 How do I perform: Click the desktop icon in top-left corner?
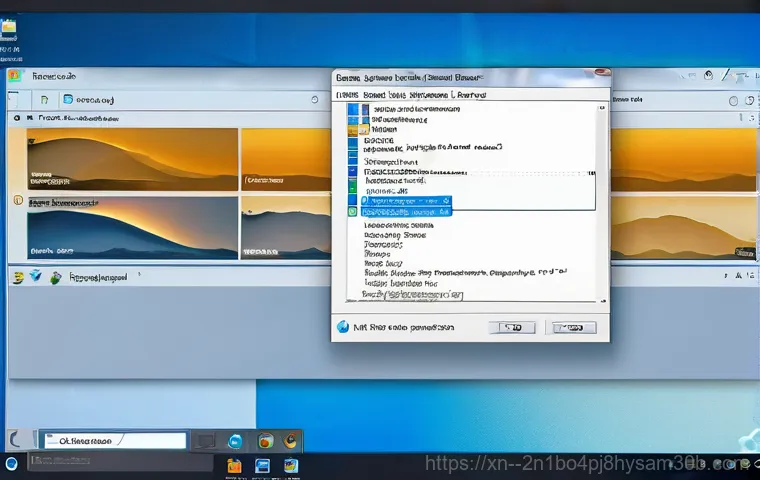(x=9, y=27)
